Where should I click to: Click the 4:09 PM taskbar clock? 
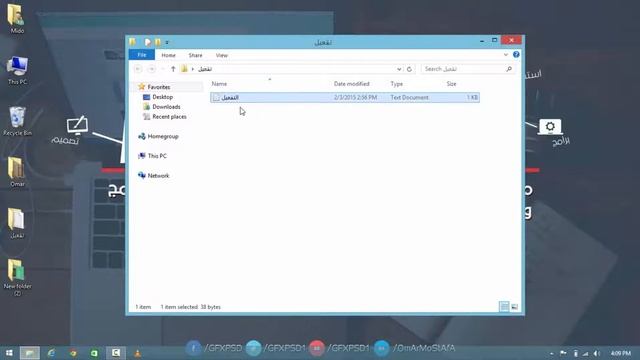621,353
